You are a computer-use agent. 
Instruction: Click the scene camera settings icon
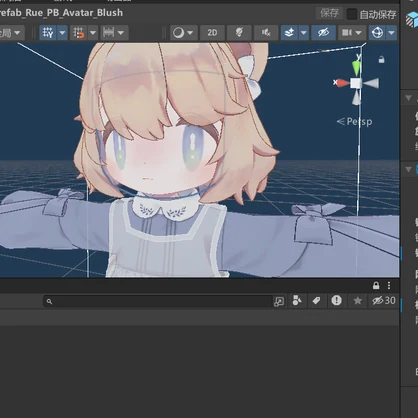[346, 33]
